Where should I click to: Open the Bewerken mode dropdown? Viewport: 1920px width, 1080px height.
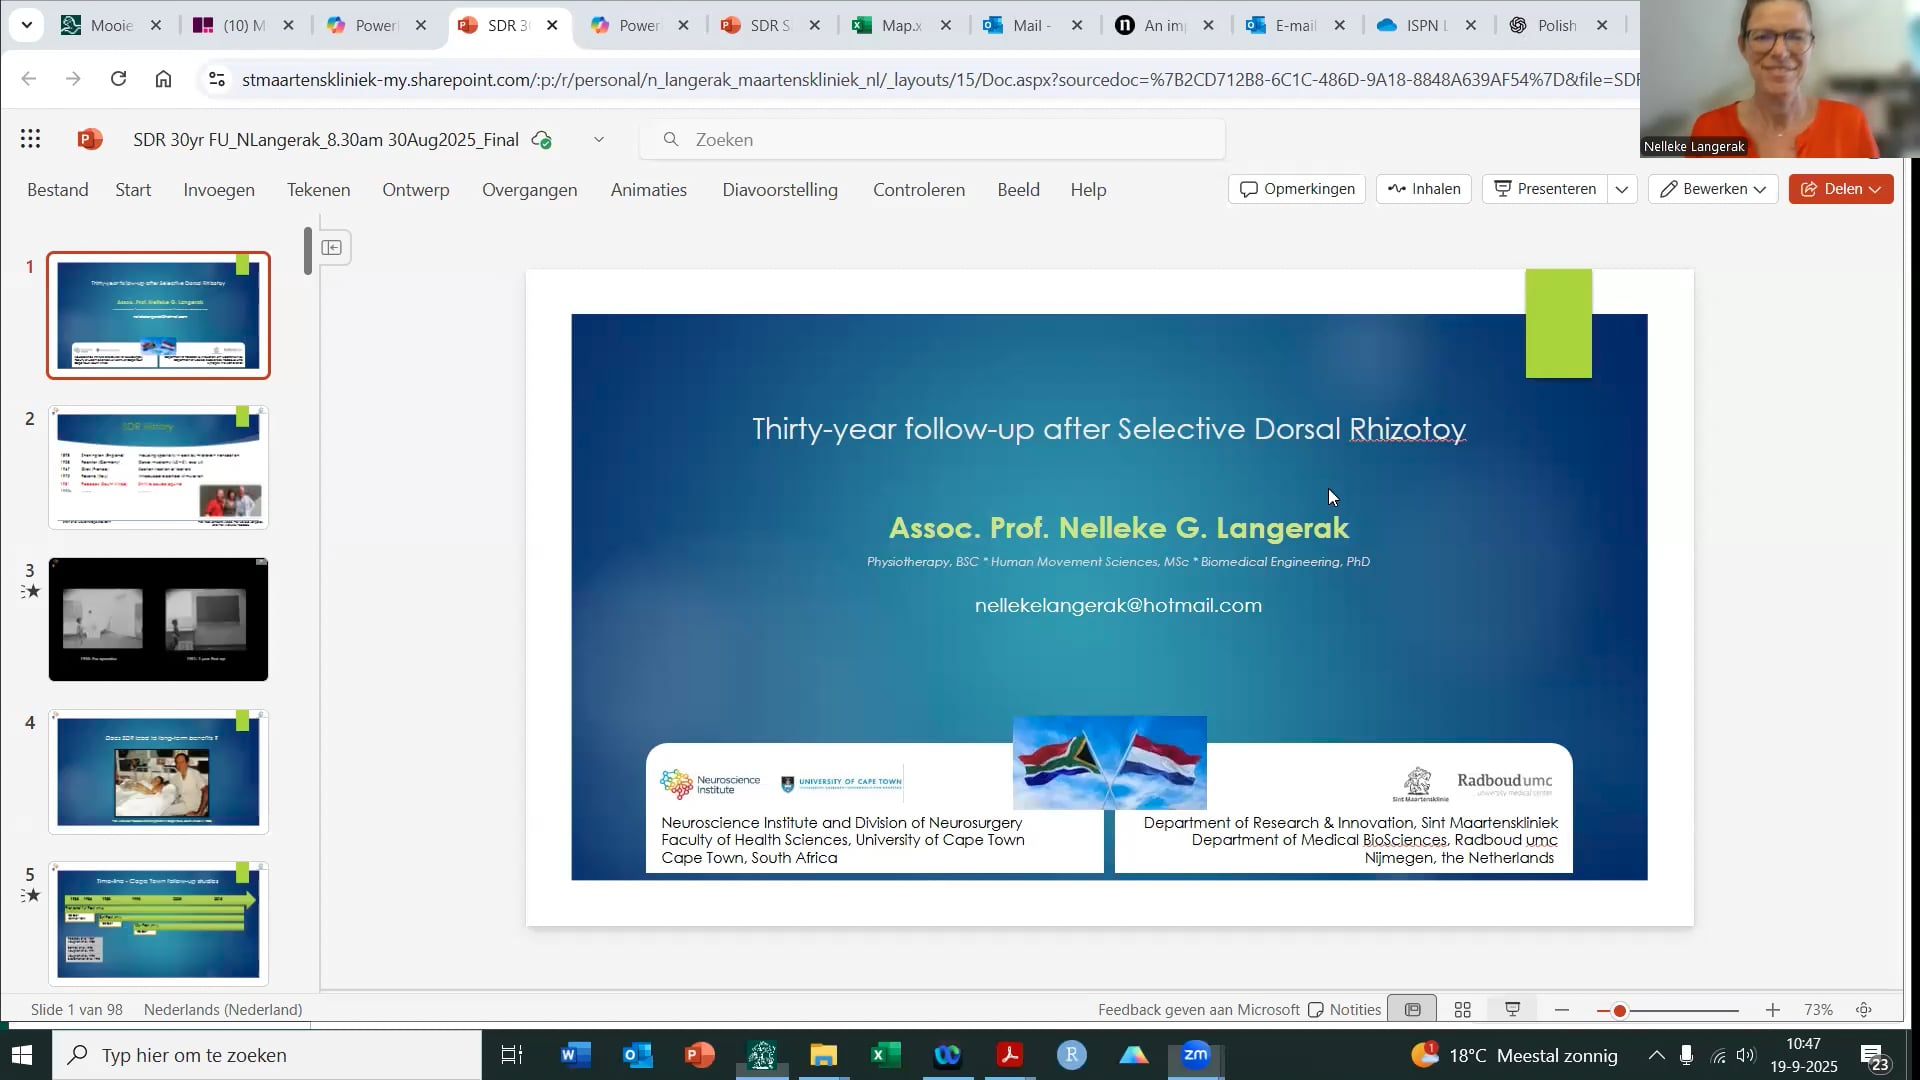pos(1712,189)
